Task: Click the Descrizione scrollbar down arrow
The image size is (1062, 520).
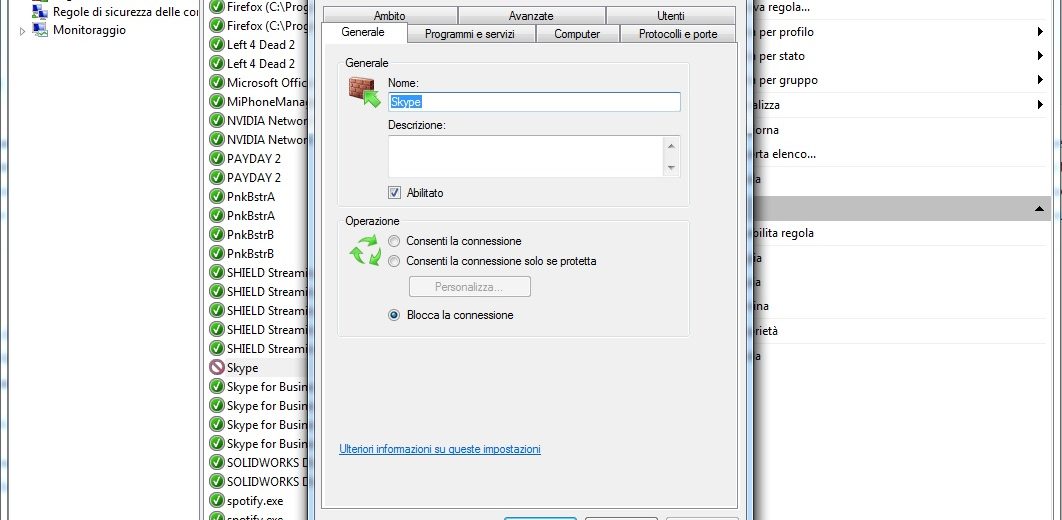Action: pos(671,167)
